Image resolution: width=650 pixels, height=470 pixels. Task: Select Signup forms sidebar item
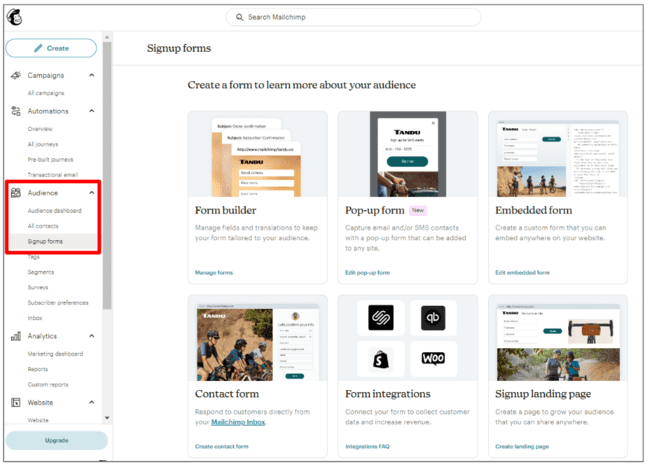click(53, 241)
